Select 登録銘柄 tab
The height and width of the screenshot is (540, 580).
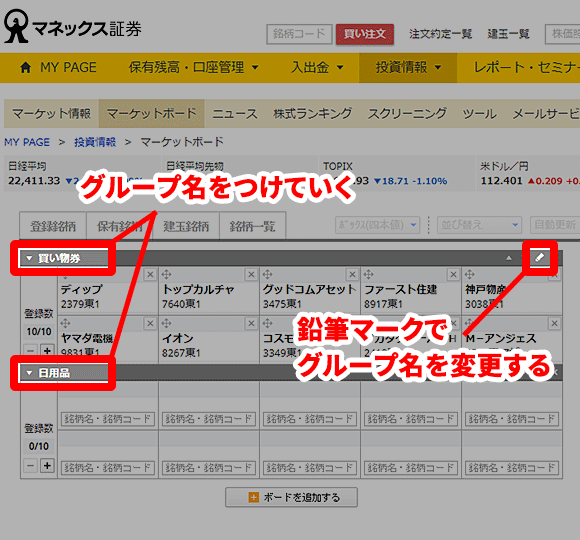(53, 226)
